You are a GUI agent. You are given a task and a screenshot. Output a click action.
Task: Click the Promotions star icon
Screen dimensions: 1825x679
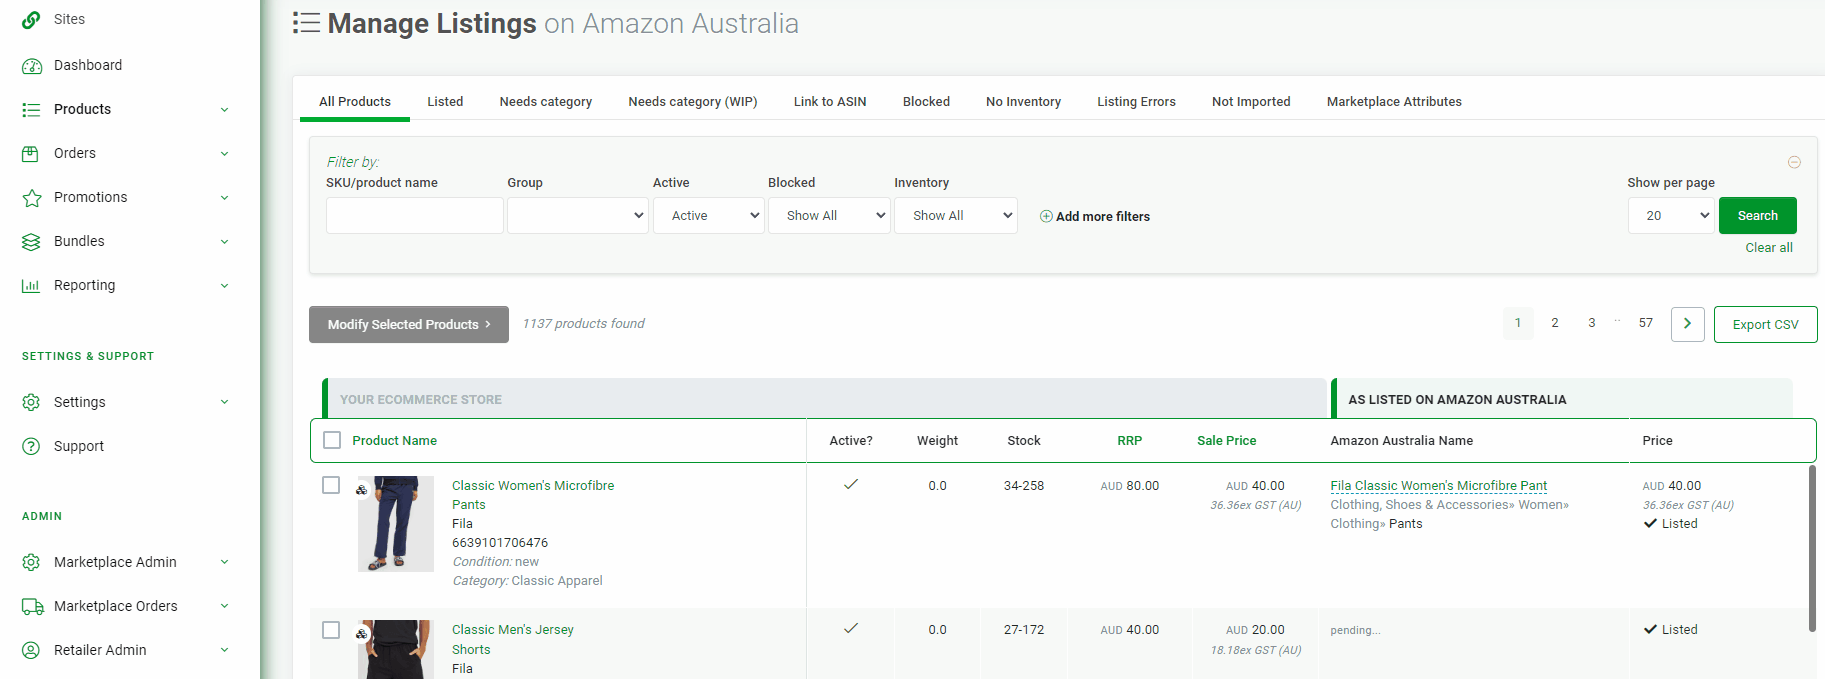click(x=32, y=198)
